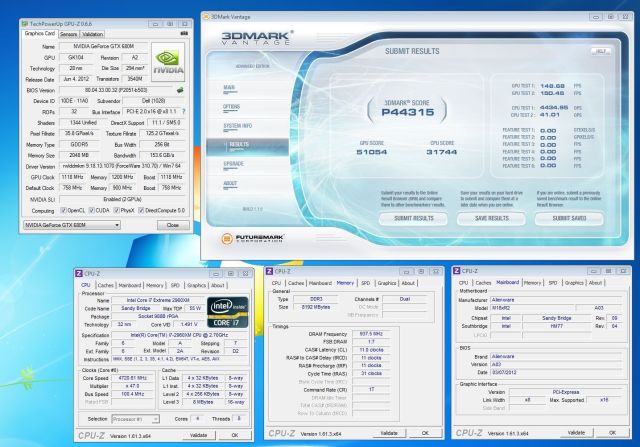Click OK in the CPU-Z CPU window
Image resolution: width=640 pixels, height=447 pixels.
(235, 435)
